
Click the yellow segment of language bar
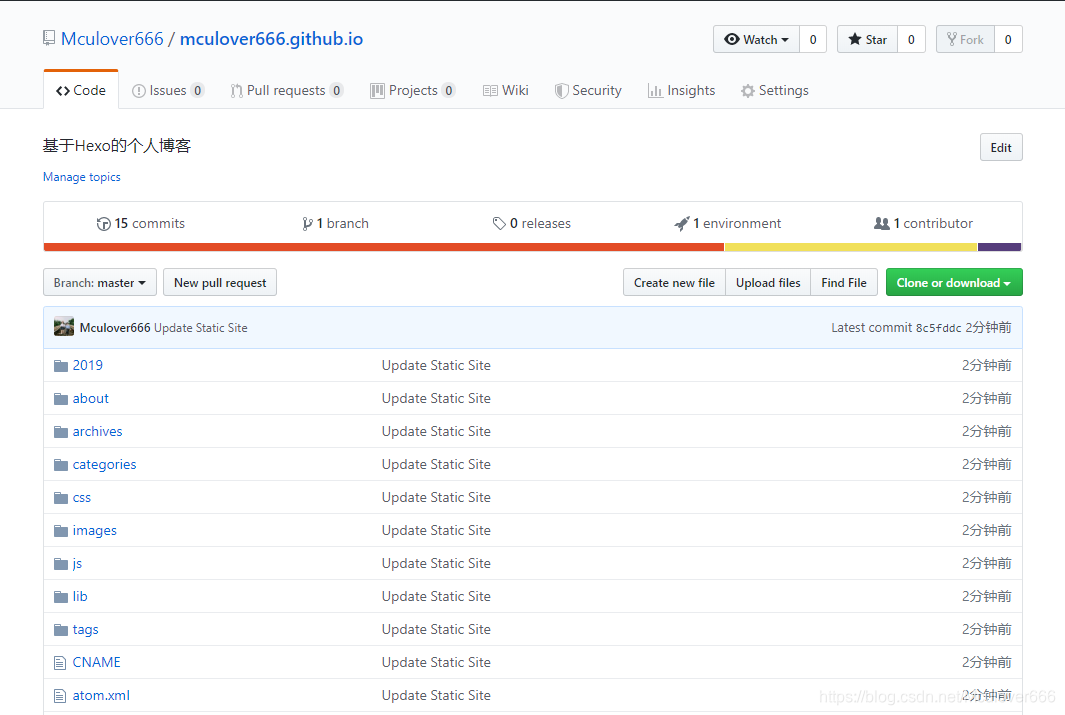pos(851,247)
